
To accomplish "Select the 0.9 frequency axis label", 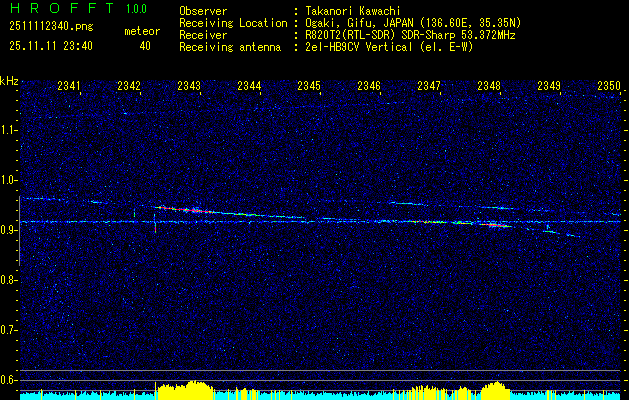I will [9, 230].
